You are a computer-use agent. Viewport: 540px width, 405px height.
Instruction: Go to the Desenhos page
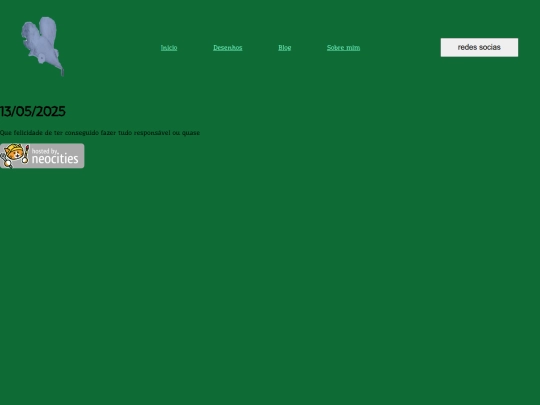228,48
